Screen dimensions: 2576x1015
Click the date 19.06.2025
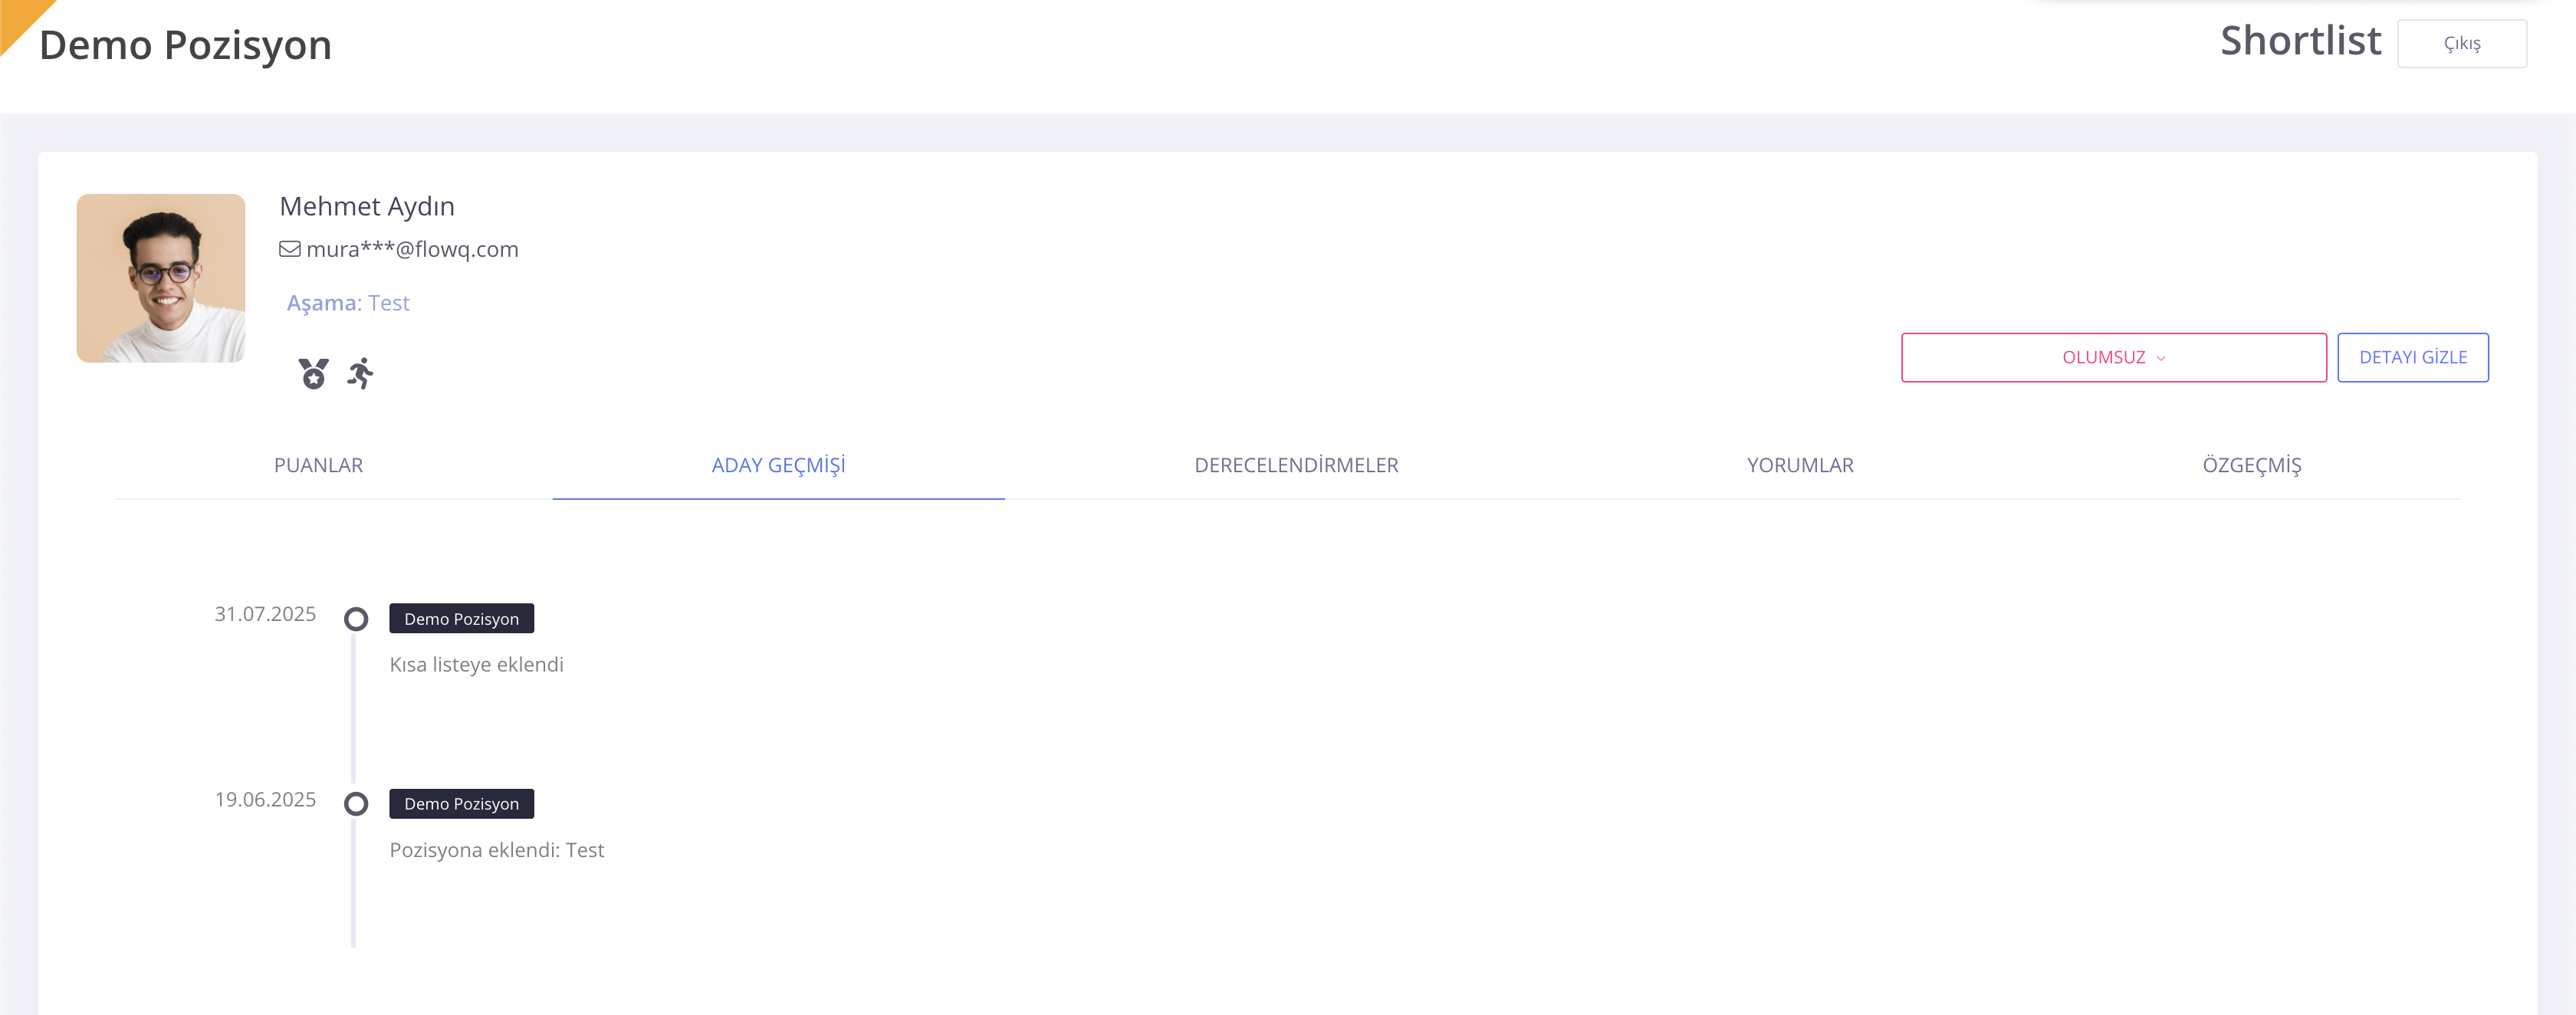[265, 799]
